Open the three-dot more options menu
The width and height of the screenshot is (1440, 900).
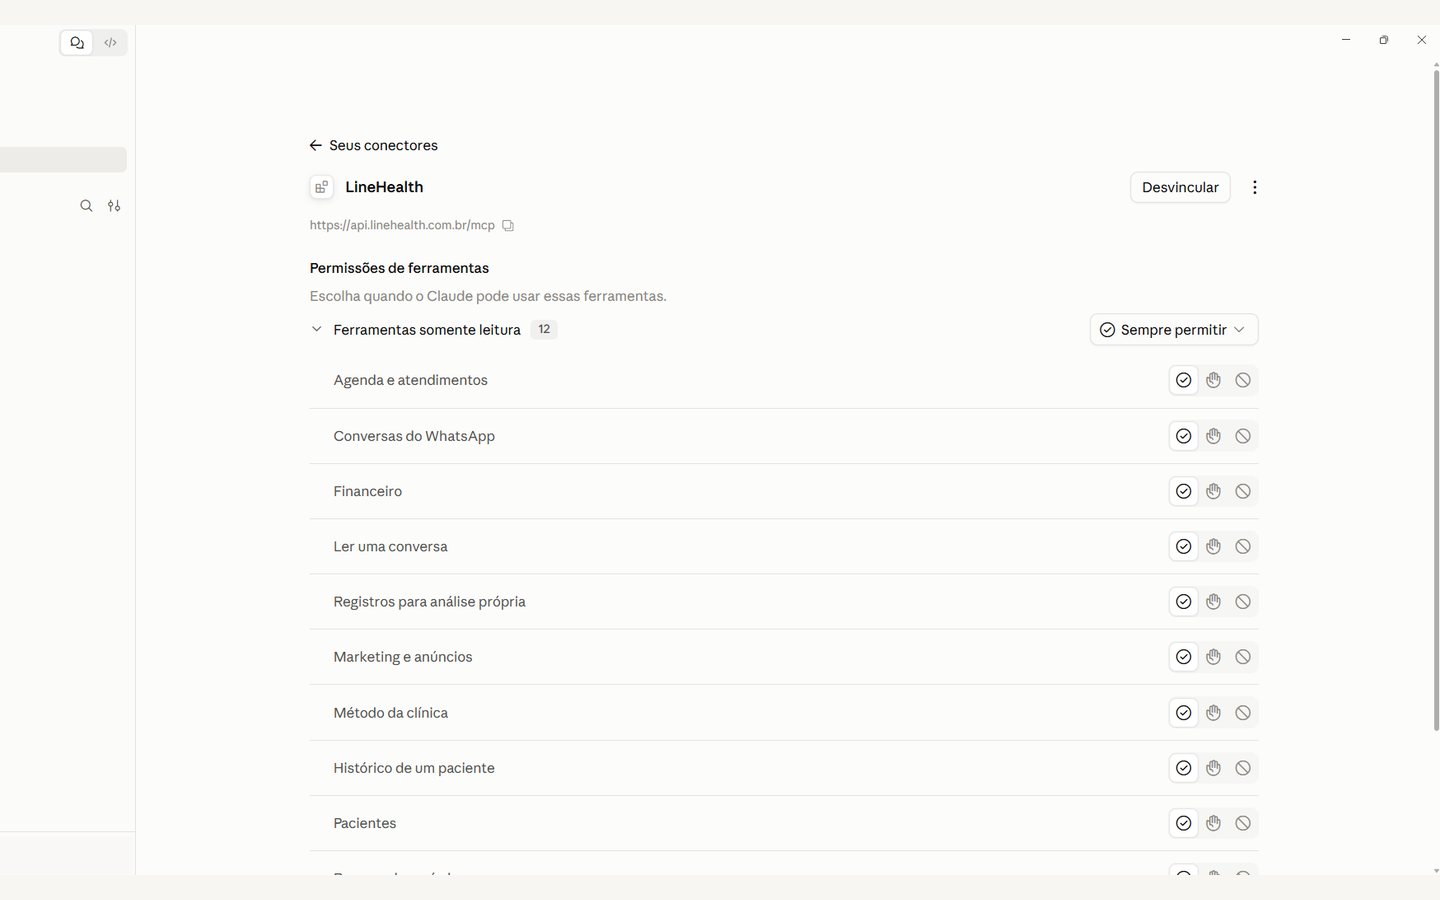point(1254,188)
